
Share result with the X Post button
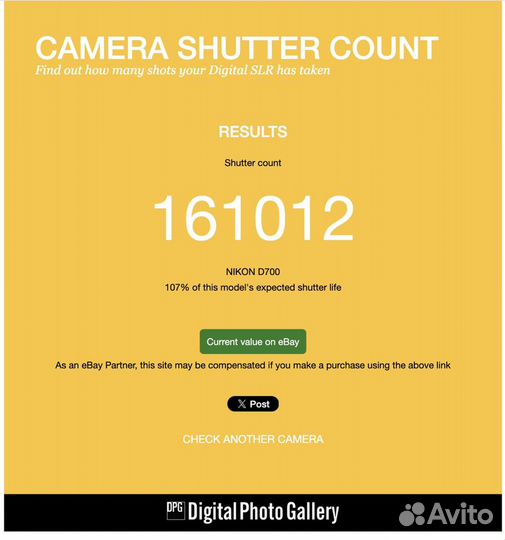(253, 404)
